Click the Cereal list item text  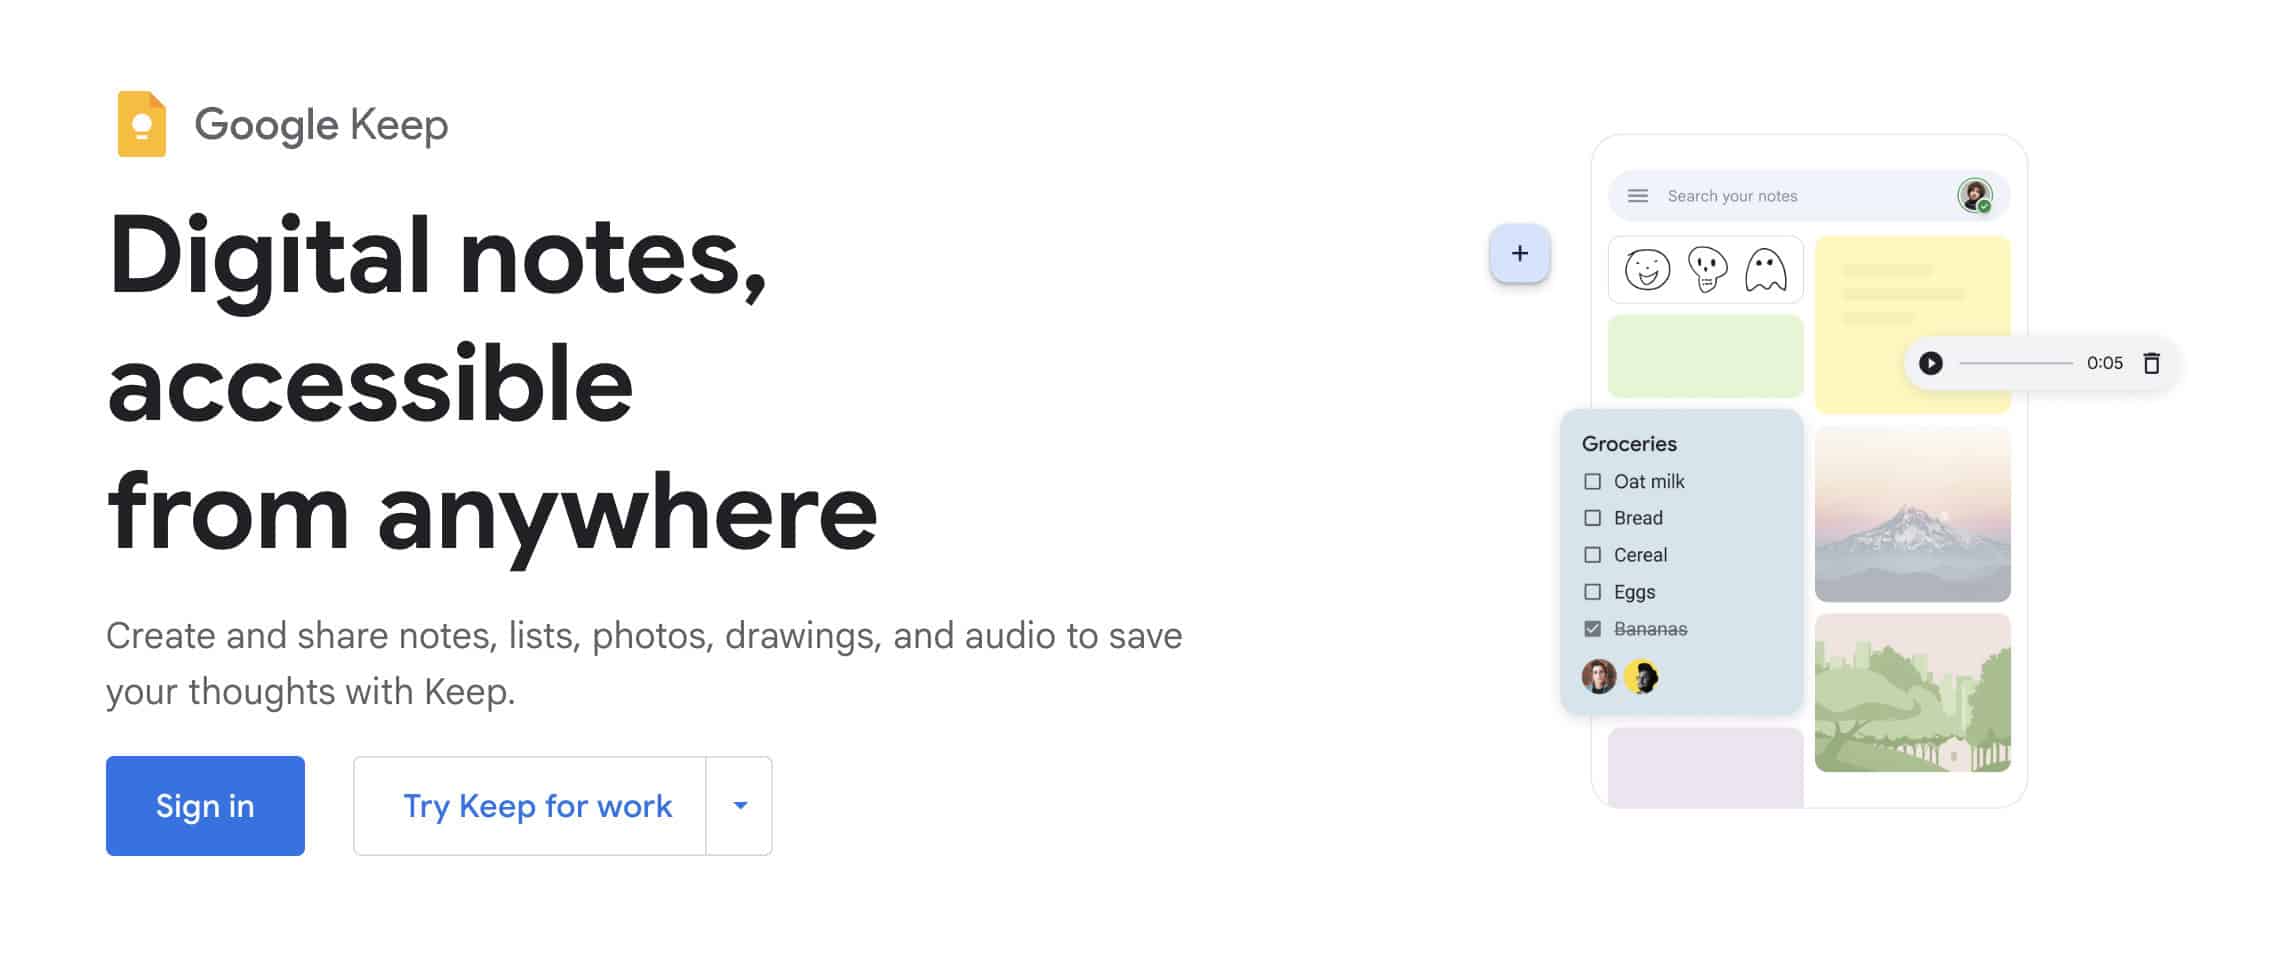click(x=1640, y=555)
